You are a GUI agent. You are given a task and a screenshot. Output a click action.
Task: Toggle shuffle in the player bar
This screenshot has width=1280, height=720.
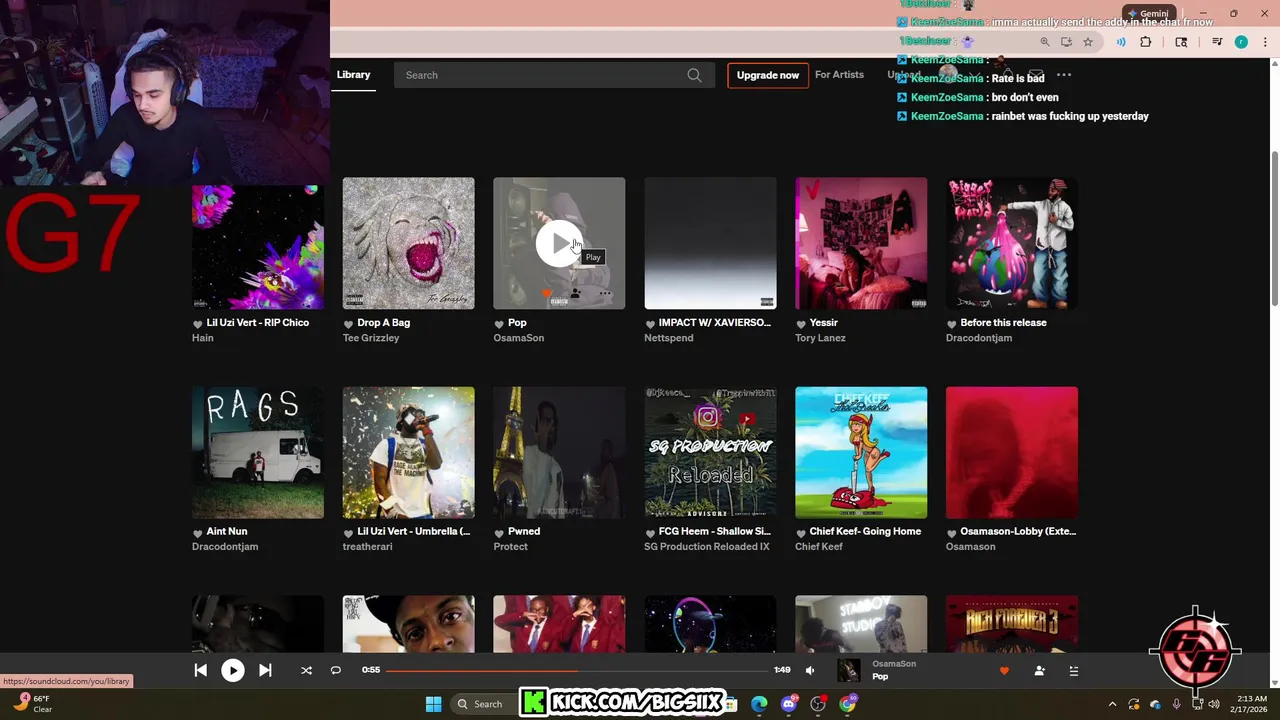pos(306,671)
